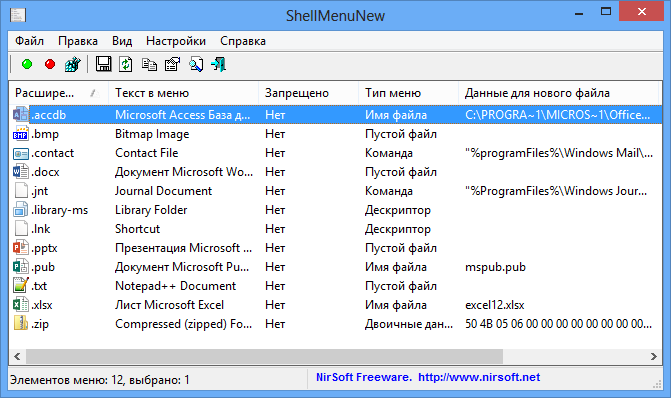Image resolution: width=671 pixels, height=398 pixels.
Task: Select the .jnt extension row
Action: click(336, 191)
